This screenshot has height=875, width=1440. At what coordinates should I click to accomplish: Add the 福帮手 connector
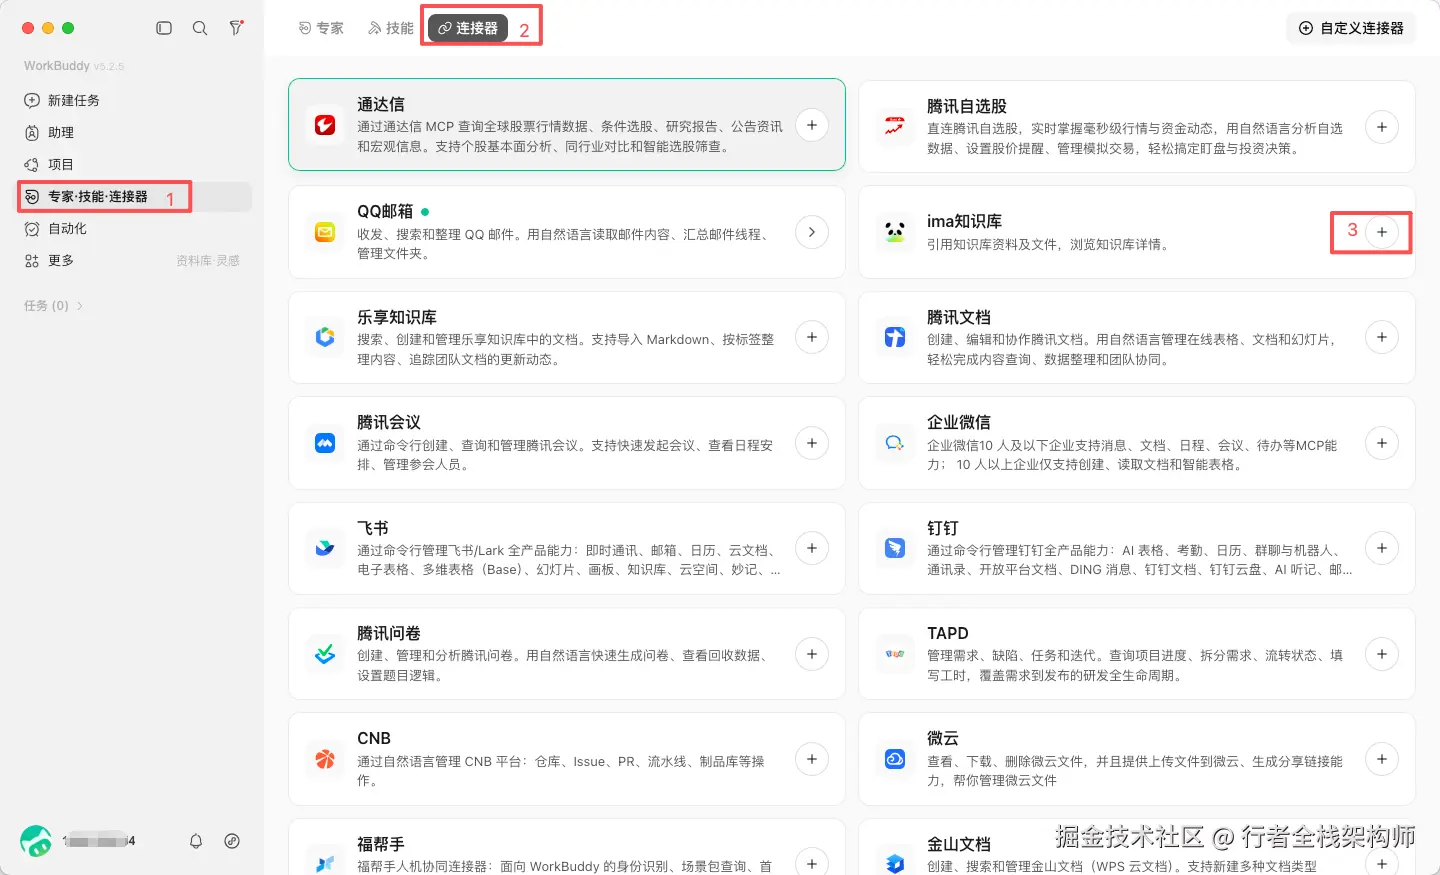(x=812, y=862)
